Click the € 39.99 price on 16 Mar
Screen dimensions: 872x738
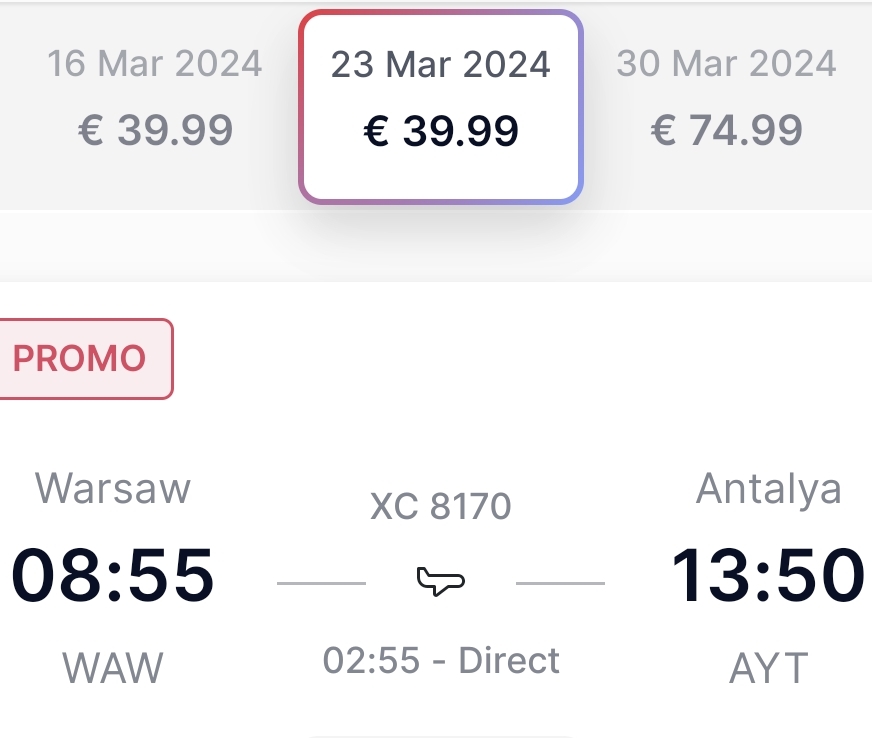pyautogui.click(x=155, y=131)
